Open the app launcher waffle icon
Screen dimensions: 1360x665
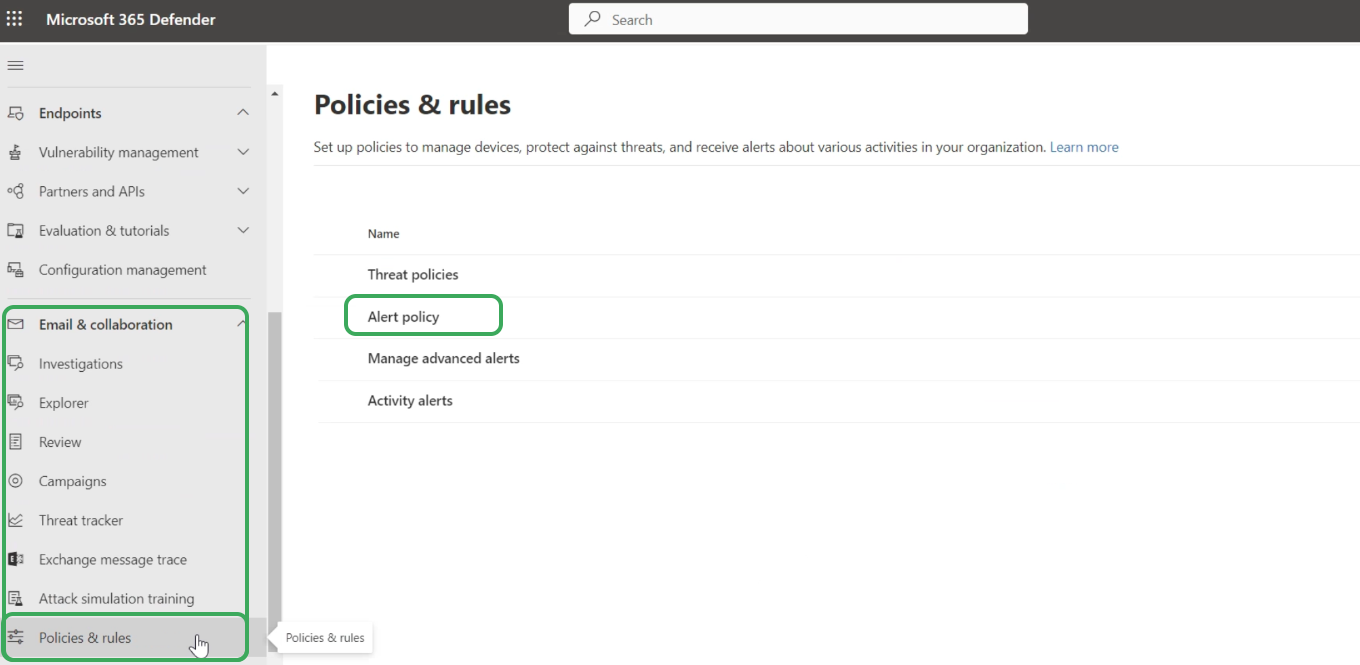(x=15, y=19)
